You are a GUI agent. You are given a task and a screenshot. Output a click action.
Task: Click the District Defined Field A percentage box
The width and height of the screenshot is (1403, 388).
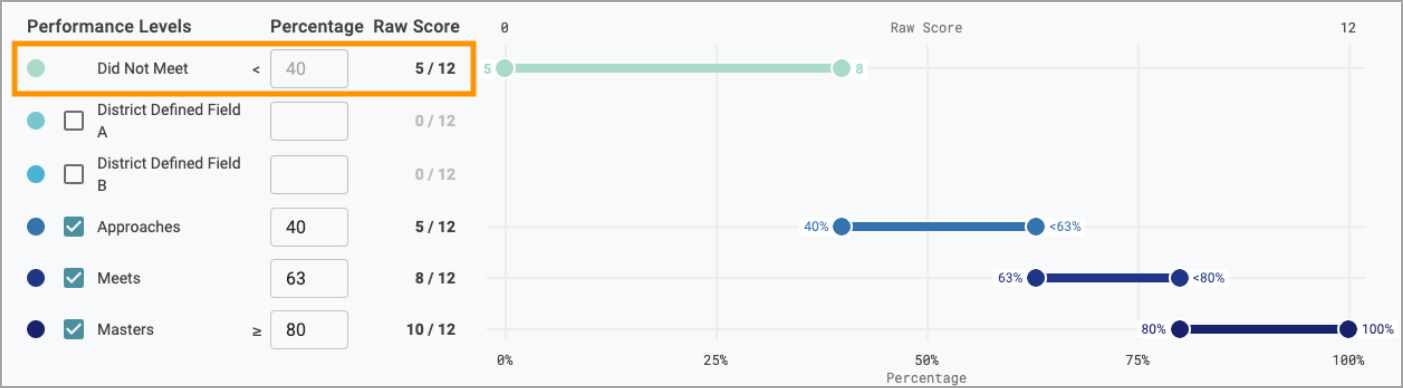pos(309,121)
